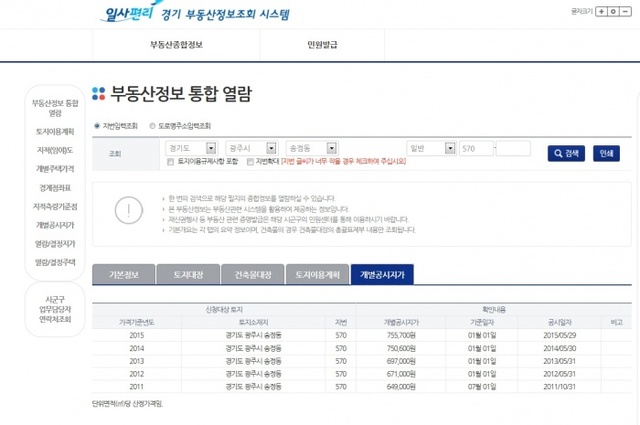Open 부동산정보 통합 열람 sidebar link

pyautogui.click(x=55, y=108)
